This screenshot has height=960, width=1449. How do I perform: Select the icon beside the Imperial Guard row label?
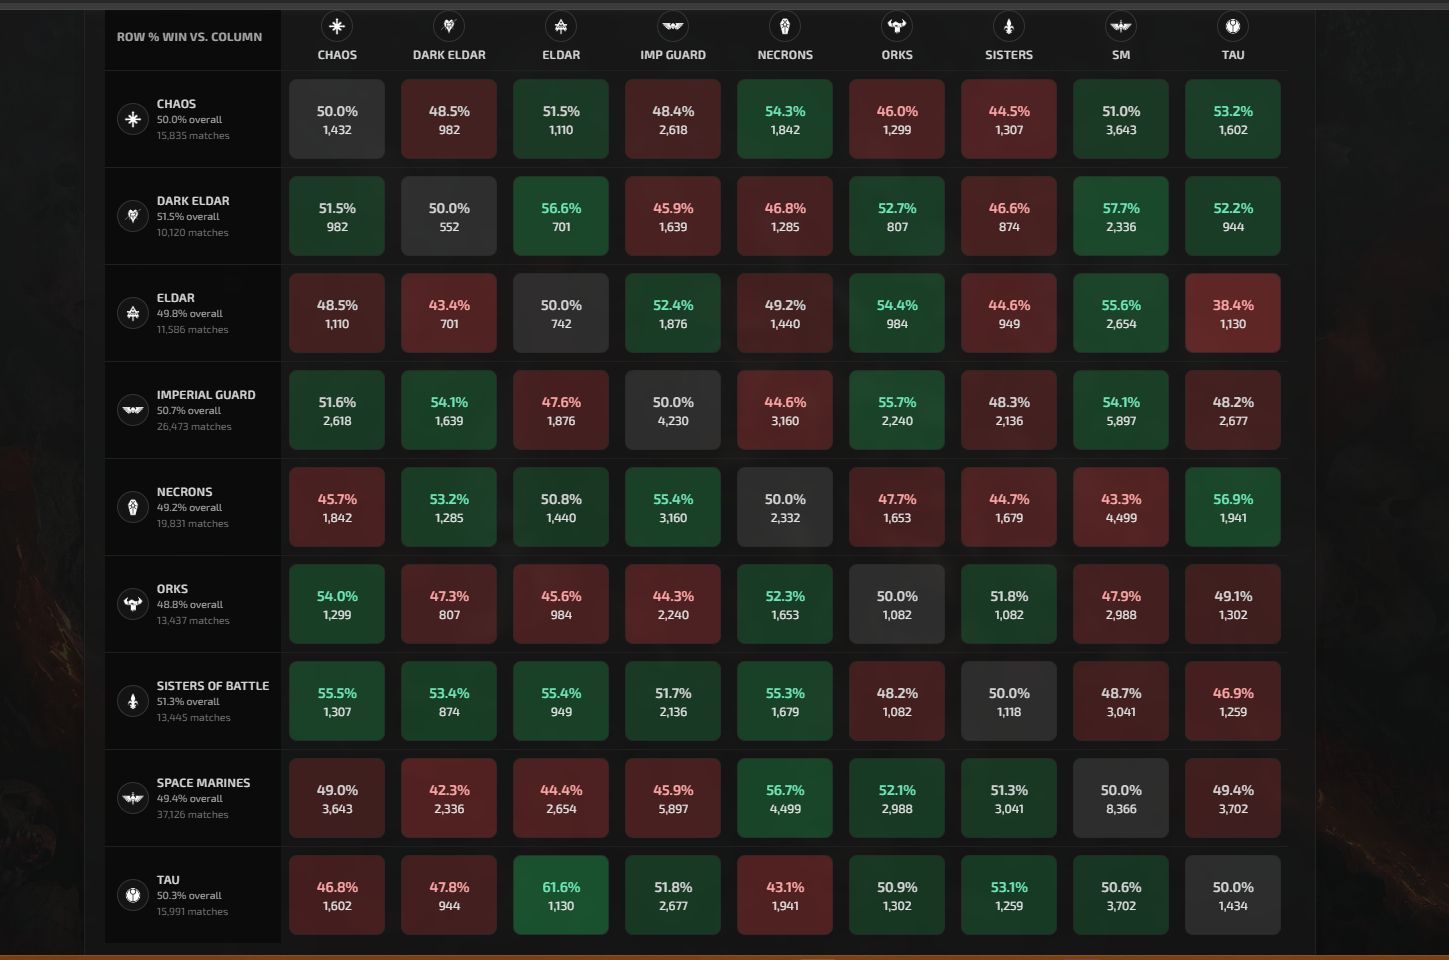[x=133, y=410]
